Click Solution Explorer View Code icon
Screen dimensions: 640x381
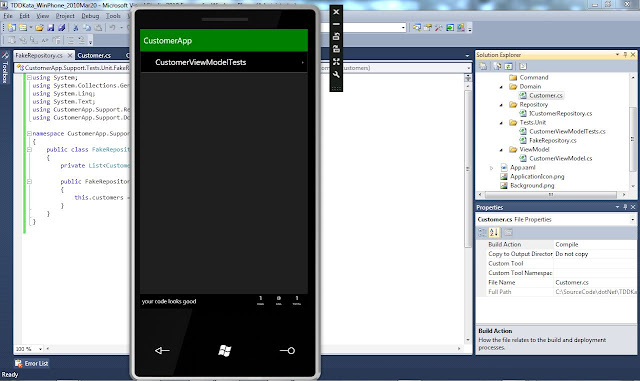tap(523, 66)
